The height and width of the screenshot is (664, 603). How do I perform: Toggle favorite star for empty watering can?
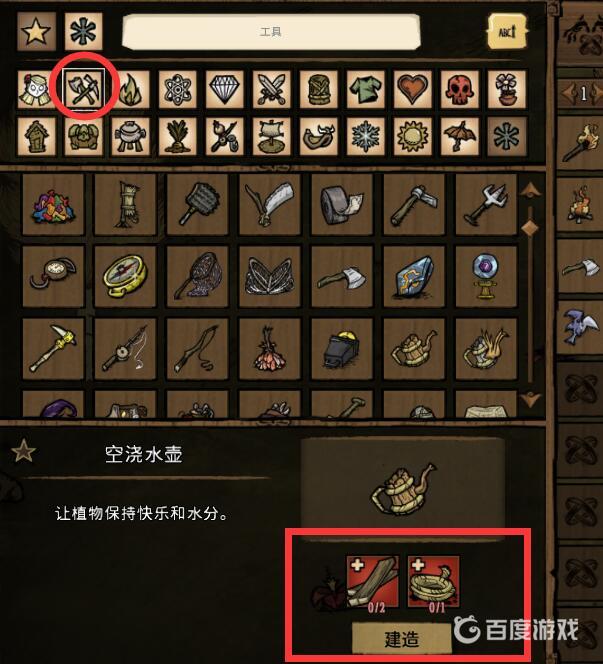[23, 451]
